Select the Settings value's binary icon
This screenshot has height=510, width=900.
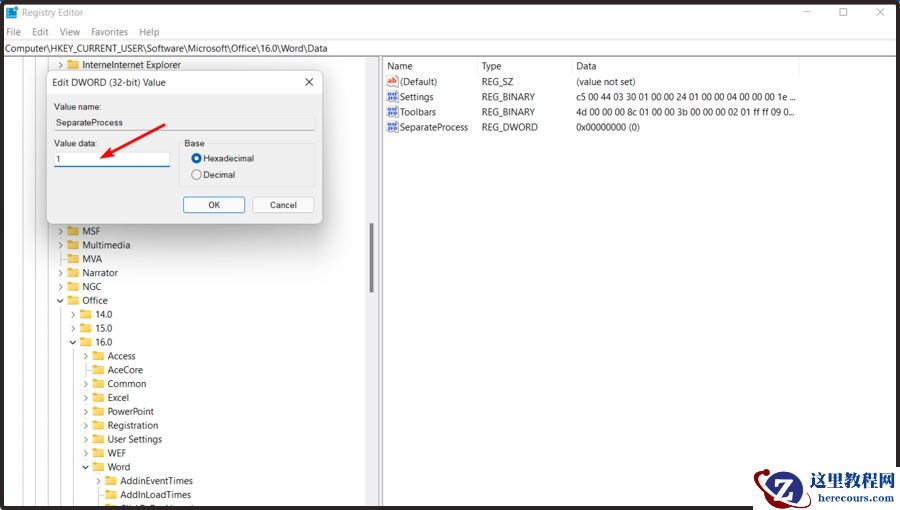point(392,96)
